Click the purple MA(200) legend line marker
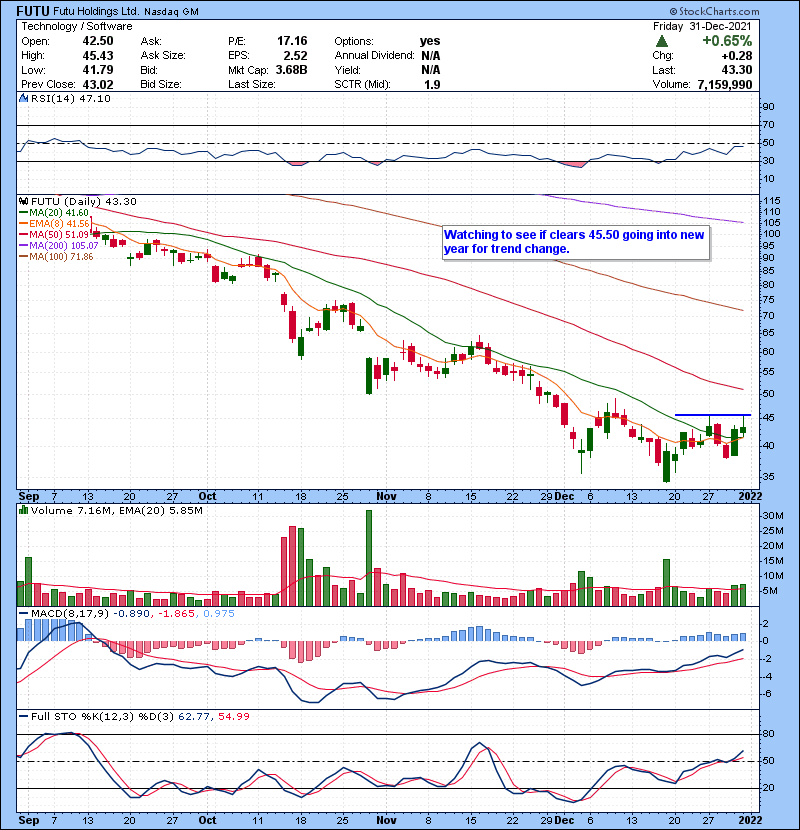Screen dimensions: 800x830 (24, 246)
